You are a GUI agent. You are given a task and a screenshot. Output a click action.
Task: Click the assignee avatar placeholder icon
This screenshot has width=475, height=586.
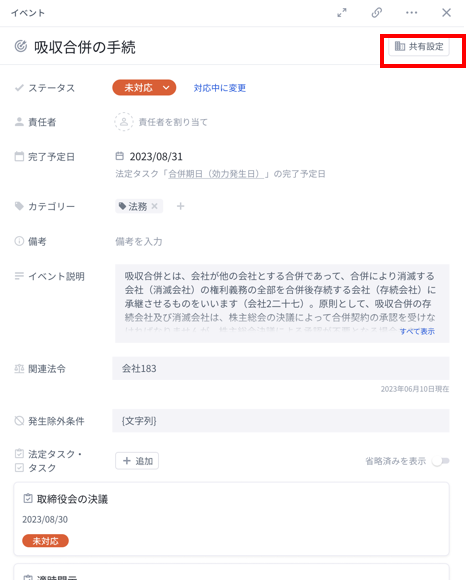[x=124, y=122]
